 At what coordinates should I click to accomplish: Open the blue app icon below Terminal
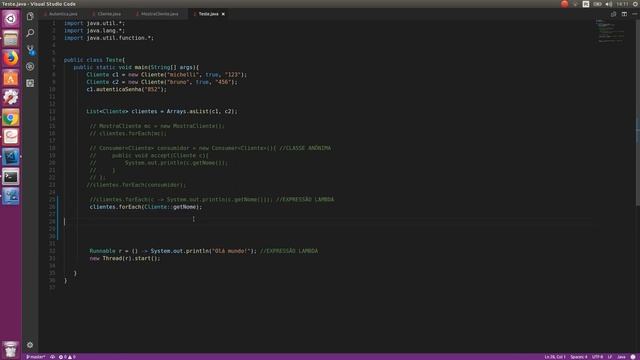tap(11, 196)
